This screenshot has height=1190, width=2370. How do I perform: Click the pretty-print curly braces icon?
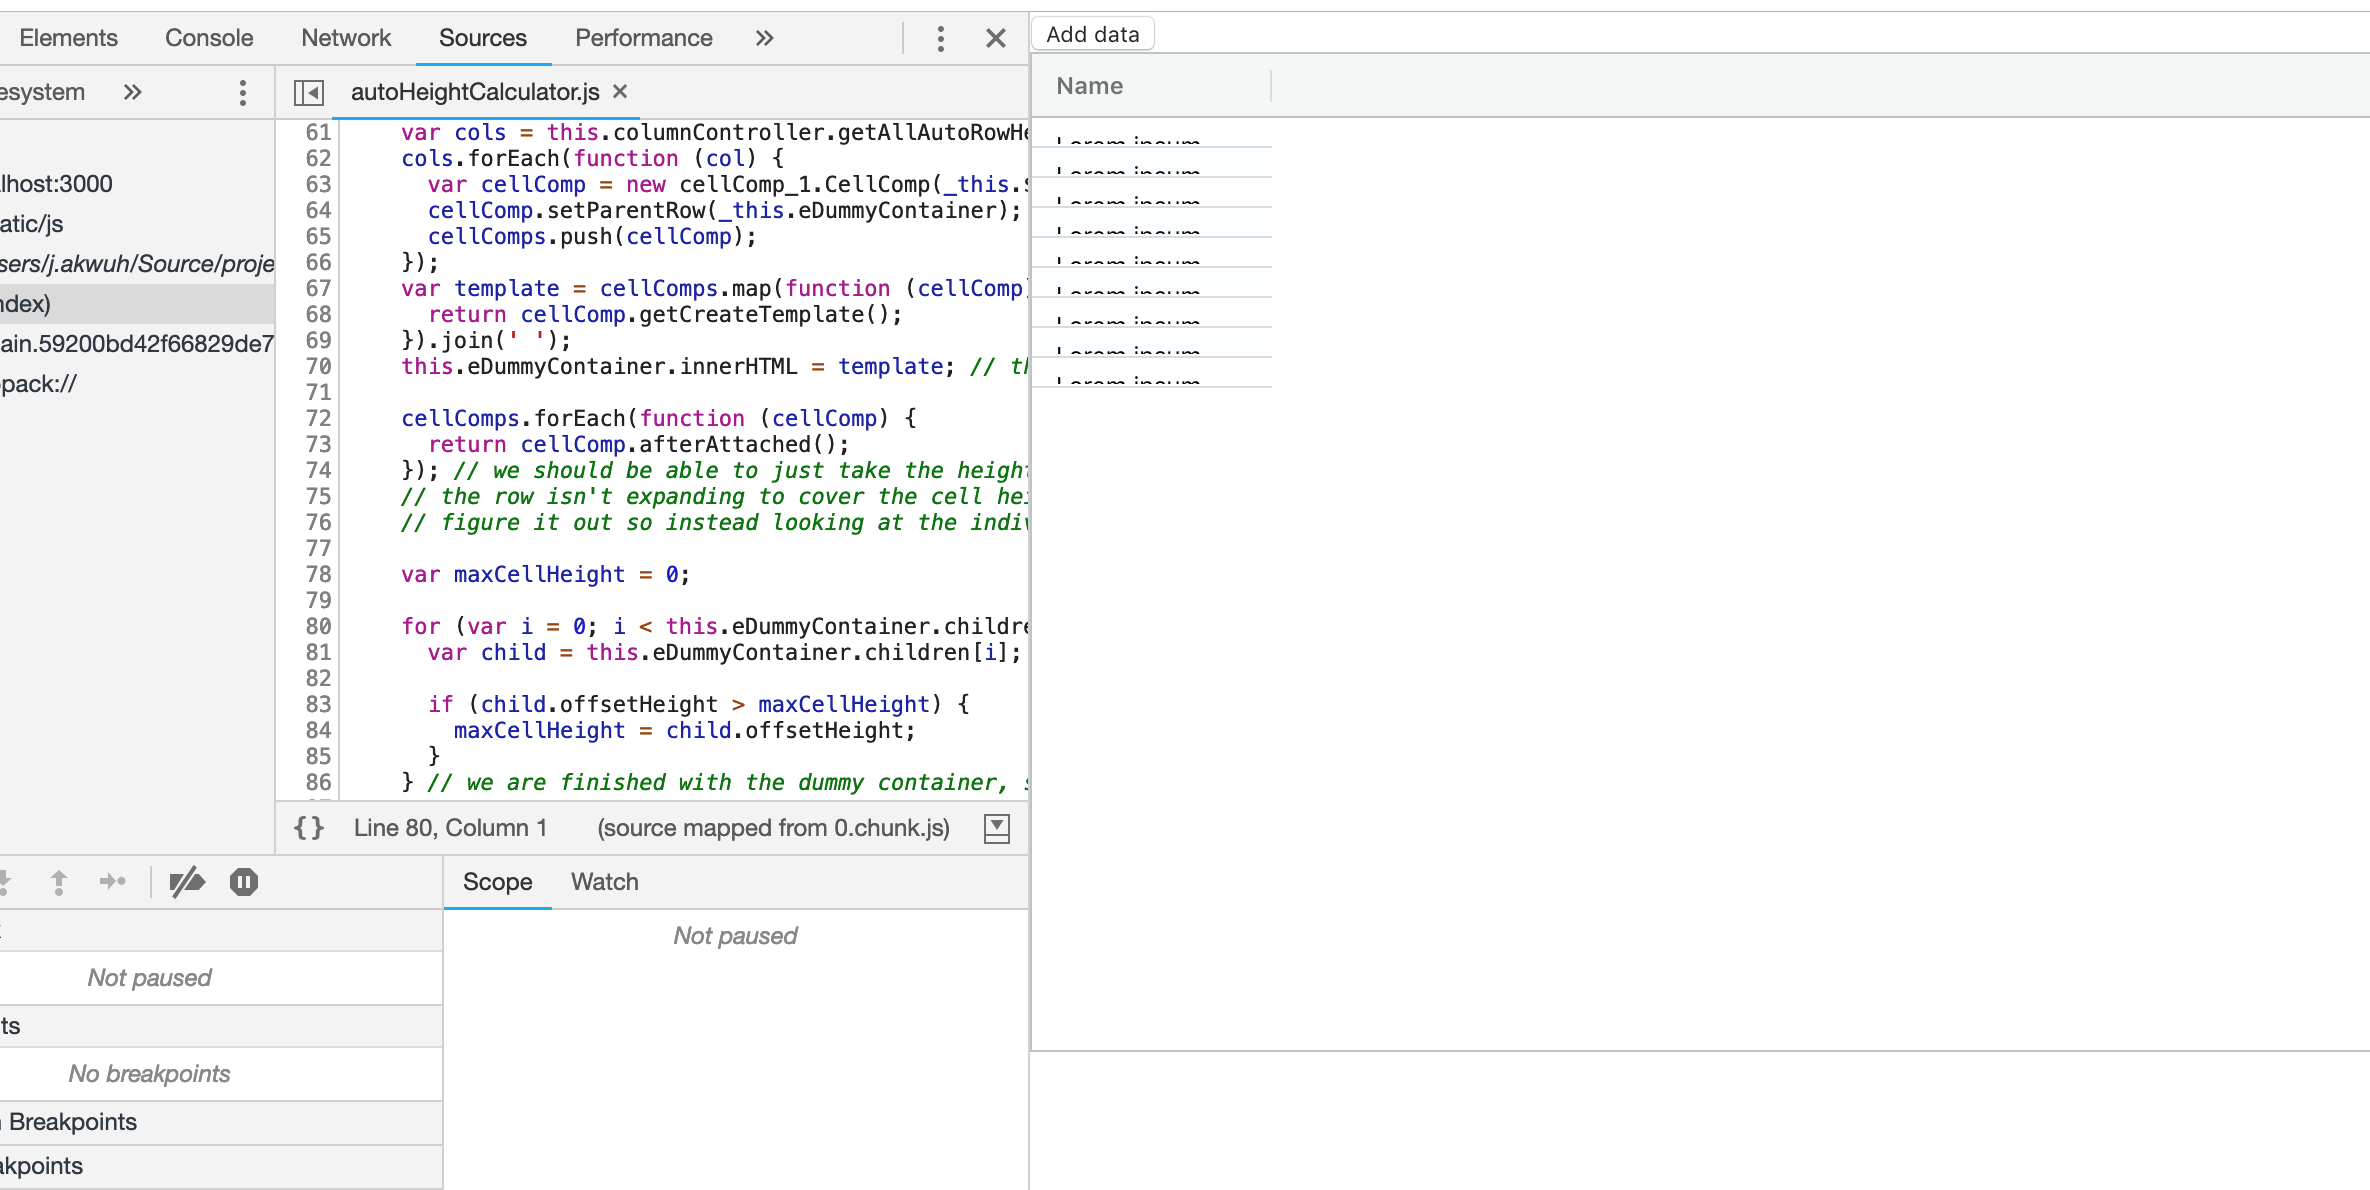(309, 828)
